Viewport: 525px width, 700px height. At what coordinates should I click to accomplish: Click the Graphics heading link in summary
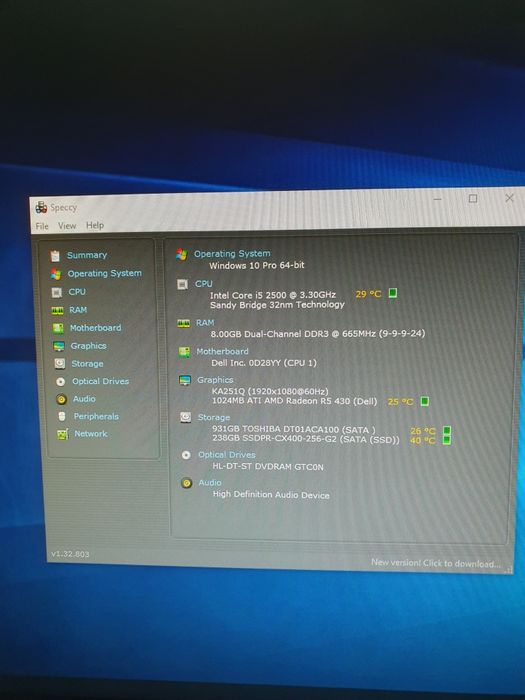(215, 380)
